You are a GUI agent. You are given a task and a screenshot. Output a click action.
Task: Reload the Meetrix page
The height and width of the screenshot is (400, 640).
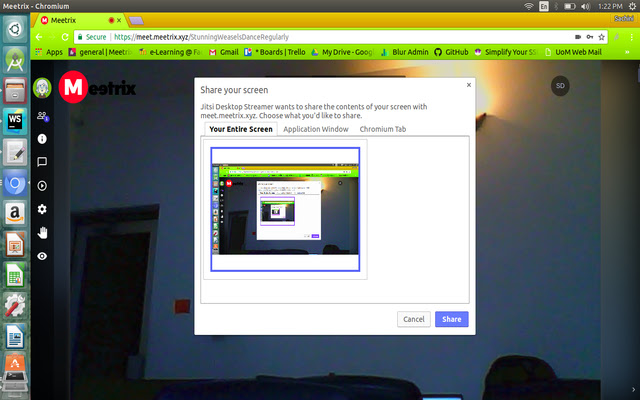(65, 37)
